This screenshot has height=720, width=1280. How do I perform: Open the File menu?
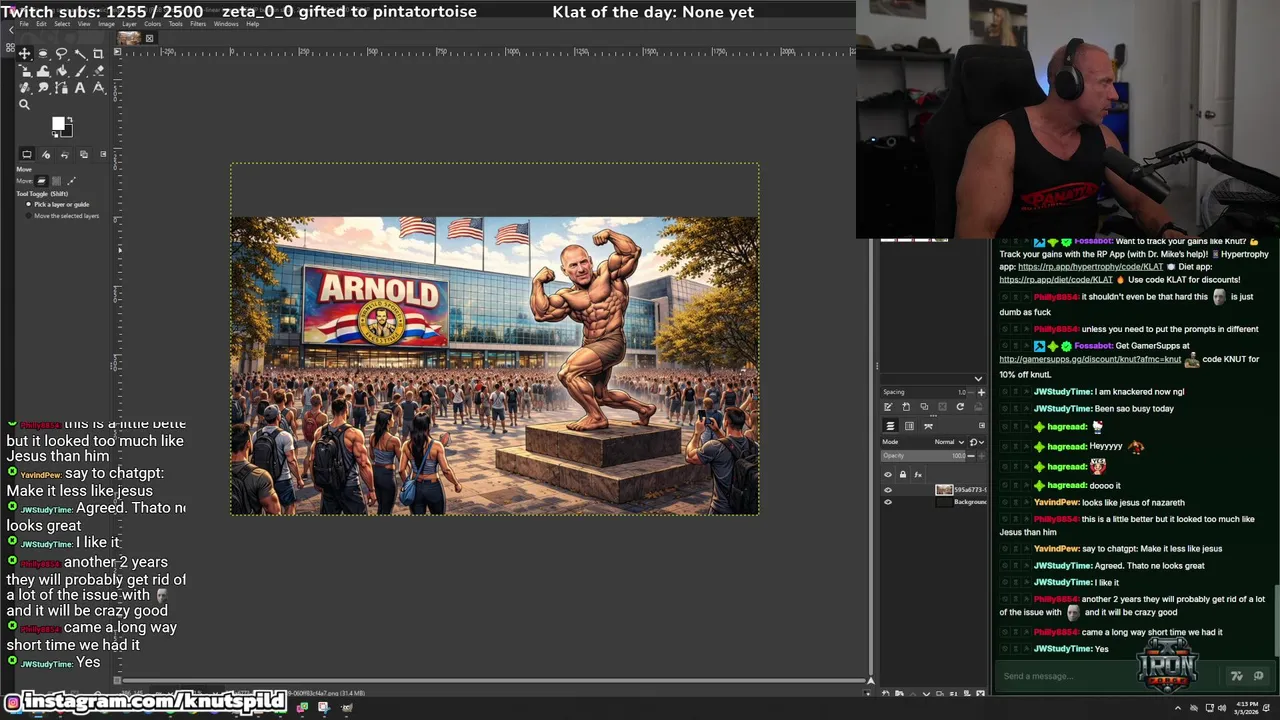[x=24, y=24]
